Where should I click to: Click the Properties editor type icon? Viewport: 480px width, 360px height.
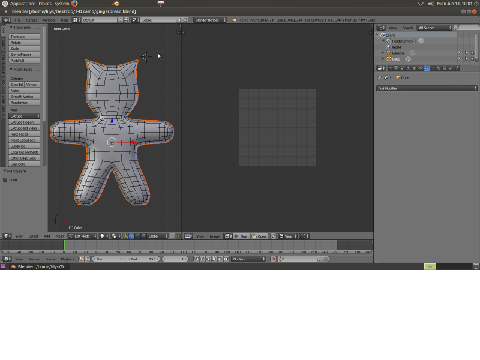pyautogui.click(x=381, y=68)
